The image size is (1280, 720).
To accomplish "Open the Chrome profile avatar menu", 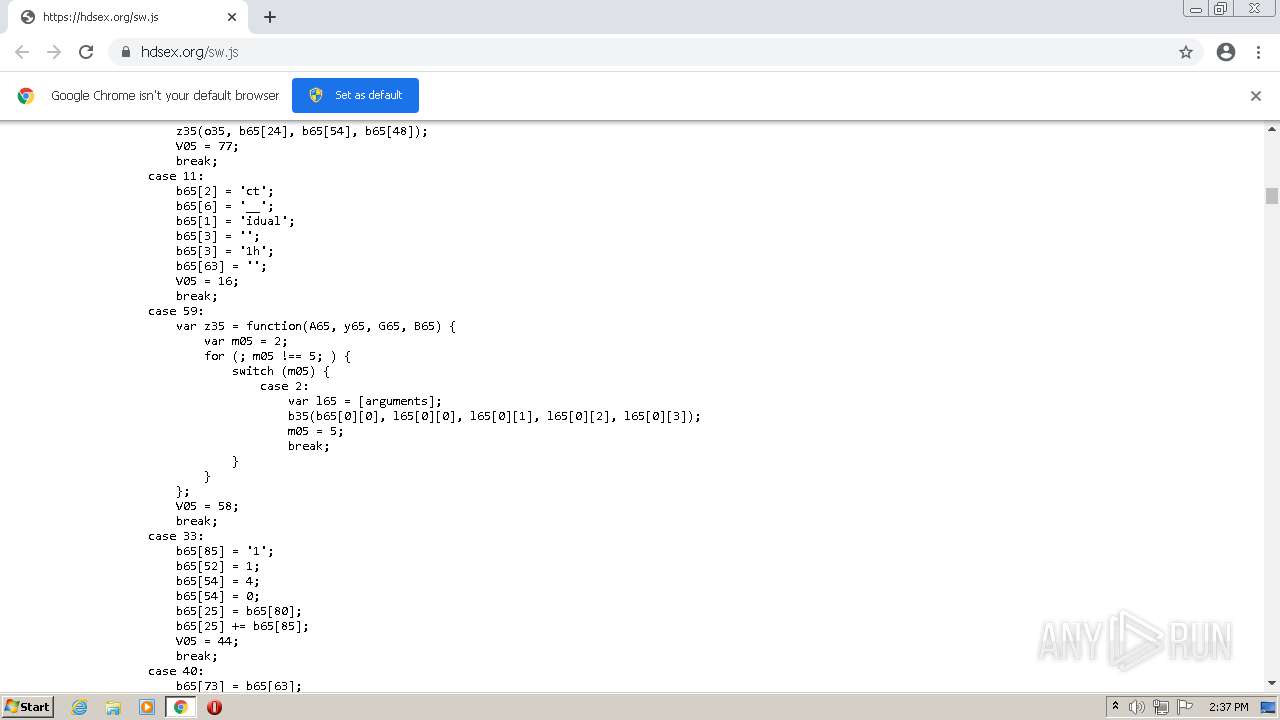I will tap(1226, 52).
